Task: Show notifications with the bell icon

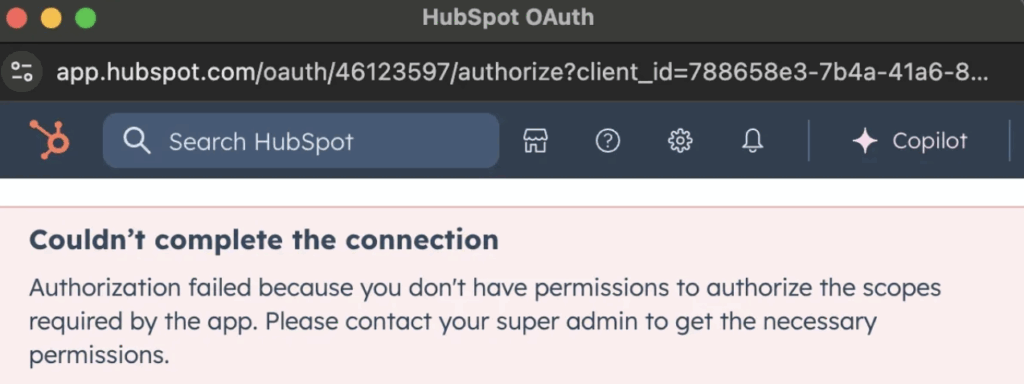Action: point(752,140)
